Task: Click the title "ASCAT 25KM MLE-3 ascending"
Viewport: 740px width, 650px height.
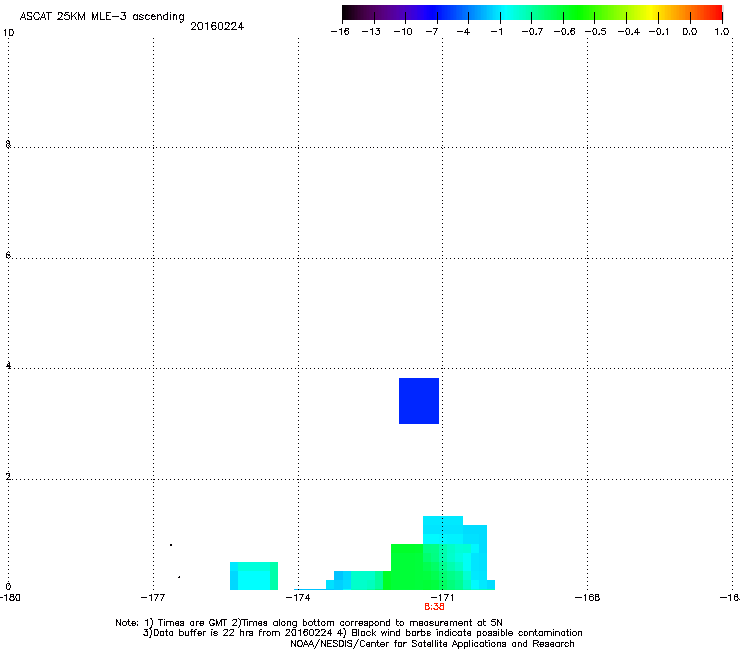Action: click(102, 16)
